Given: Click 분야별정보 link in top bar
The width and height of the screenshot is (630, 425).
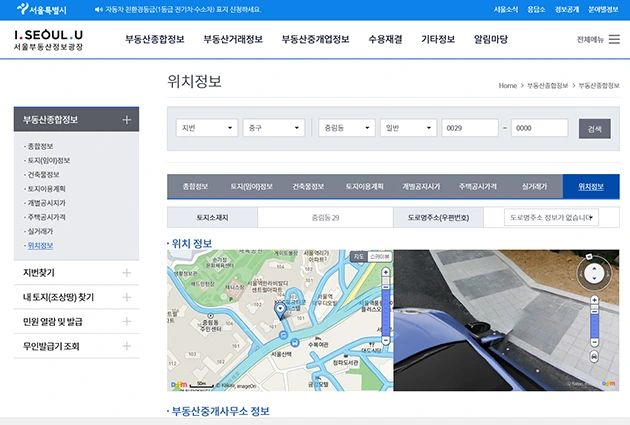Looking at the screenshot, I should (603, 9).
